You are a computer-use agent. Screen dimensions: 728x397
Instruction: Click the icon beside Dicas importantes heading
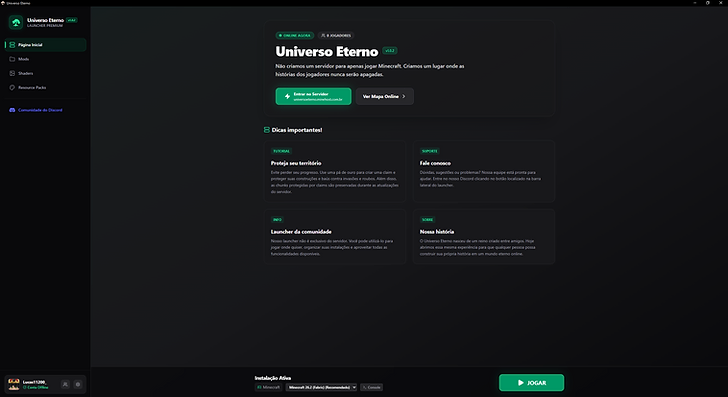pos(266,130)
